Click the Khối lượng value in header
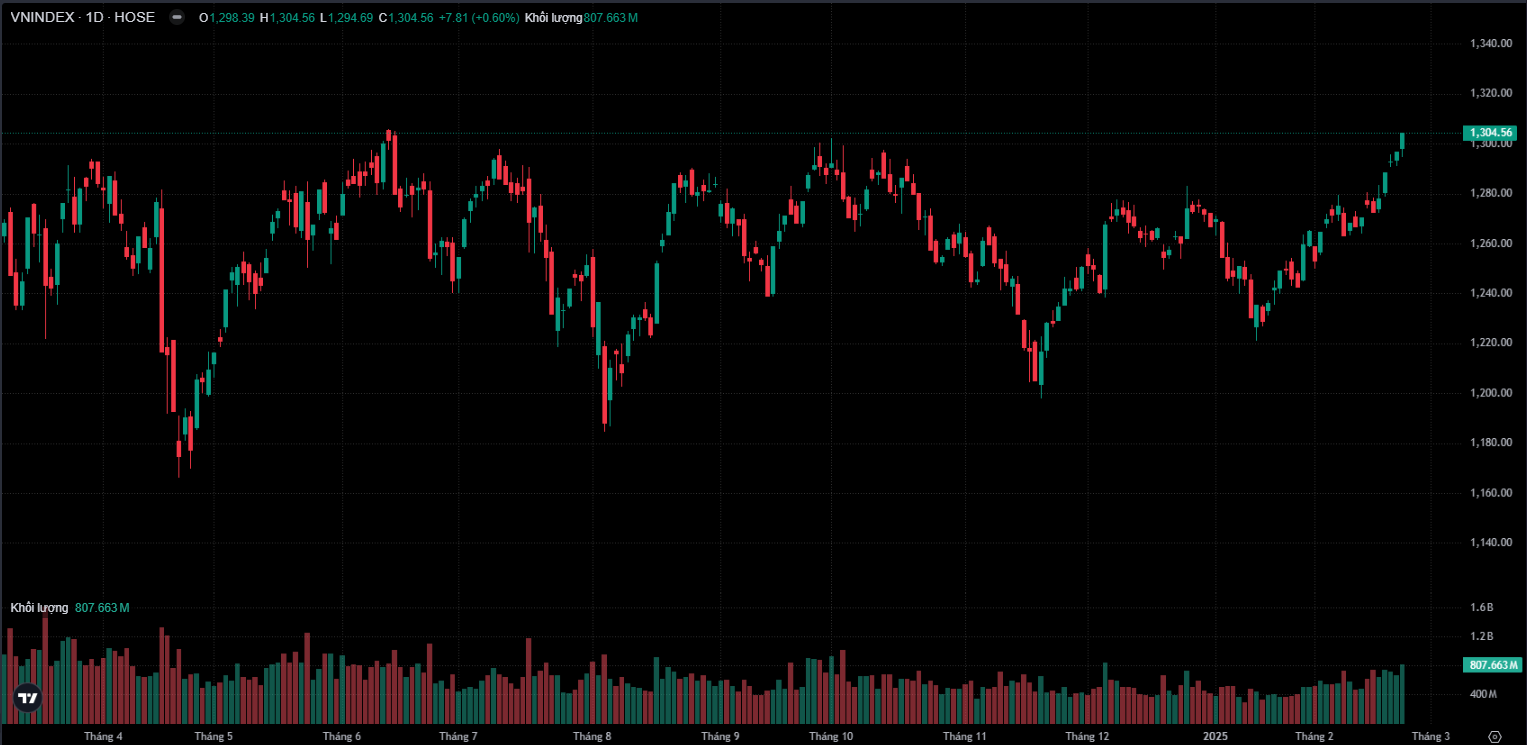Viewport: 1527px width, 745px height. pos(581,18)
